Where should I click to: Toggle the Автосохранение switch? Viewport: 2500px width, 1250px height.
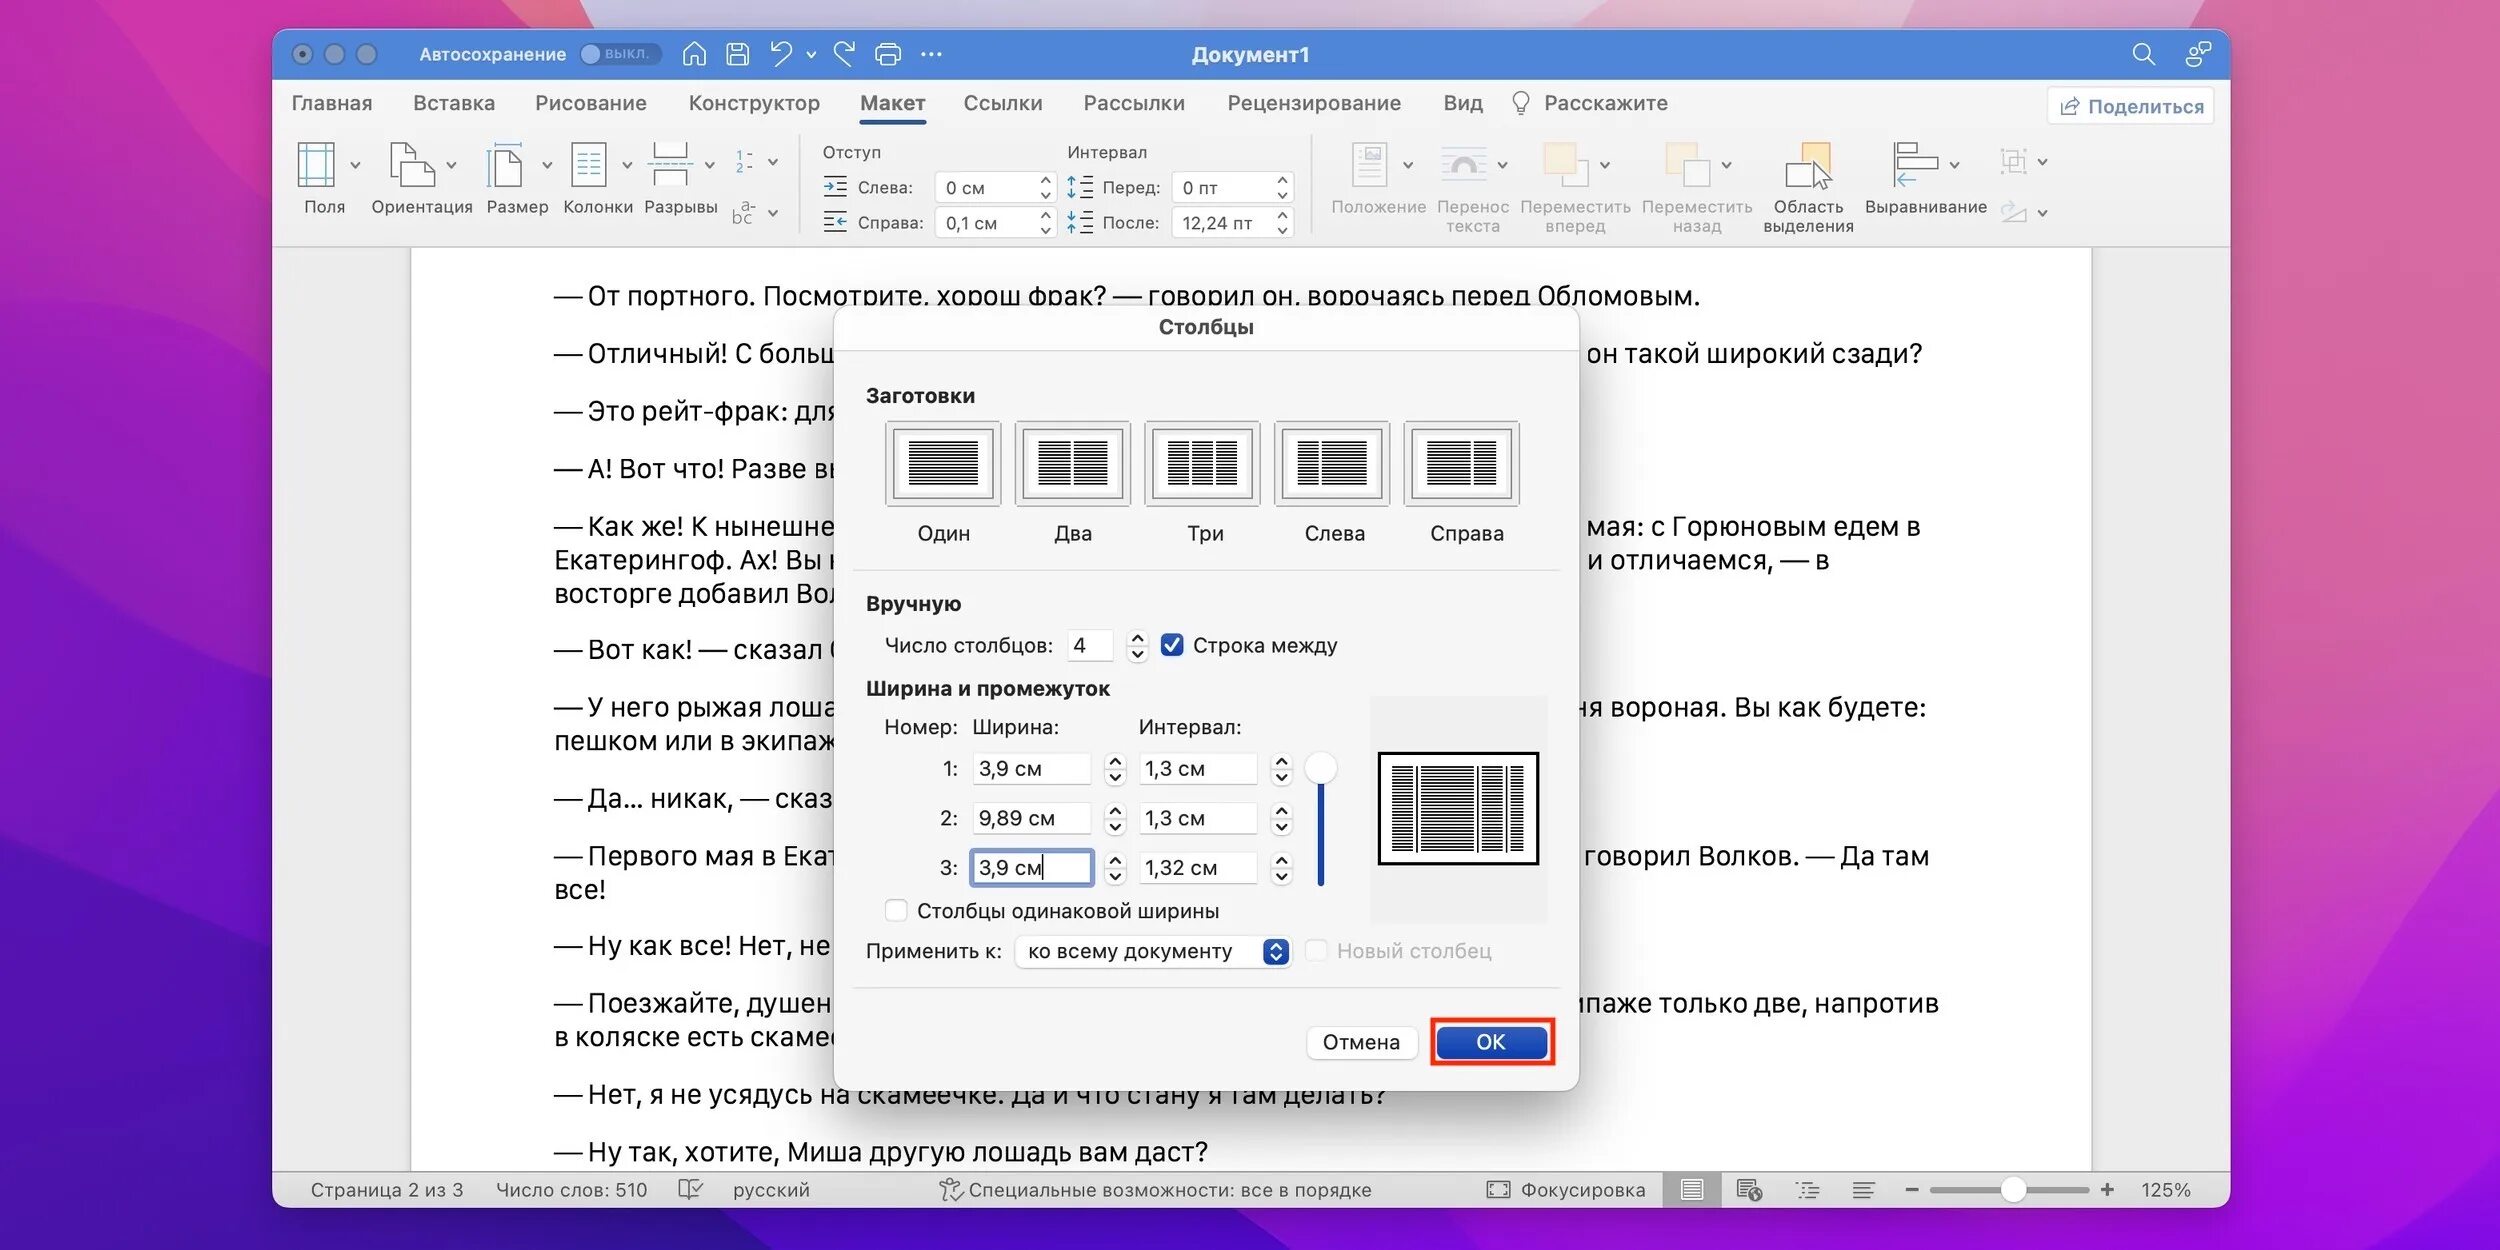point(620,54)
